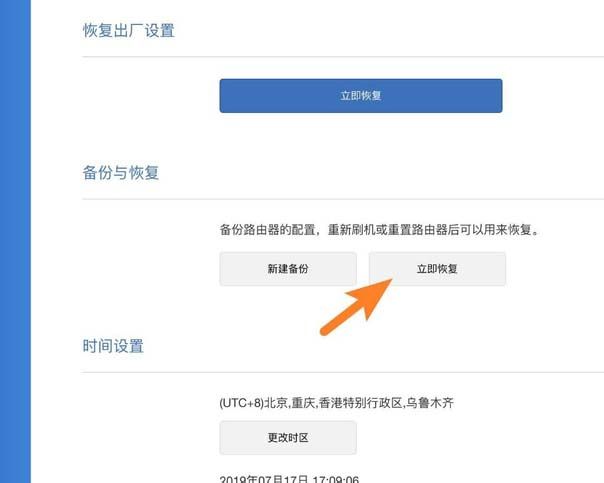Select the 备份与恢复 section heading
The width and height of the screenshot is (604, 483).
[121, 173]
